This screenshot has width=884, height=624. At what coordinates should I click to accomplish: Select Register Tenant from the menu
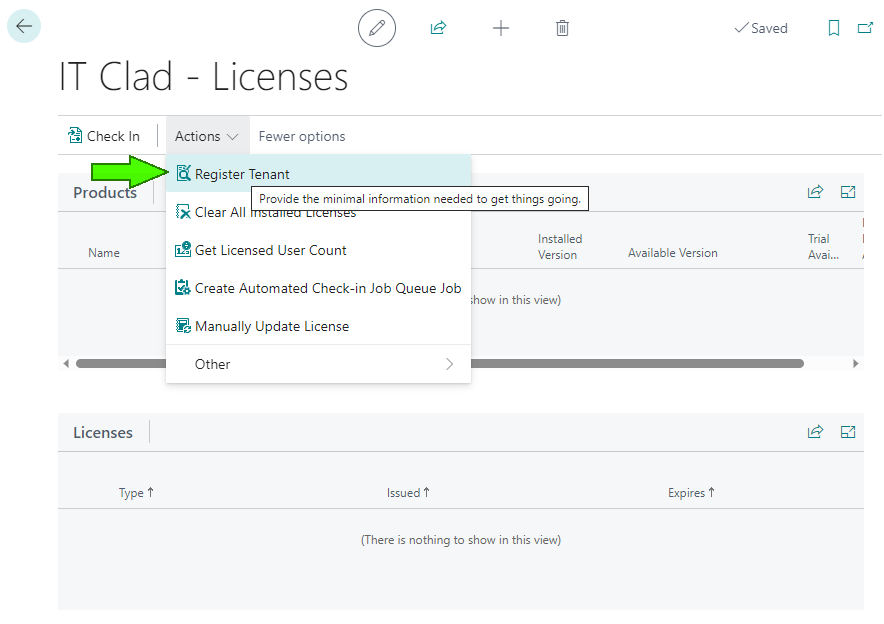click(319, 174)
